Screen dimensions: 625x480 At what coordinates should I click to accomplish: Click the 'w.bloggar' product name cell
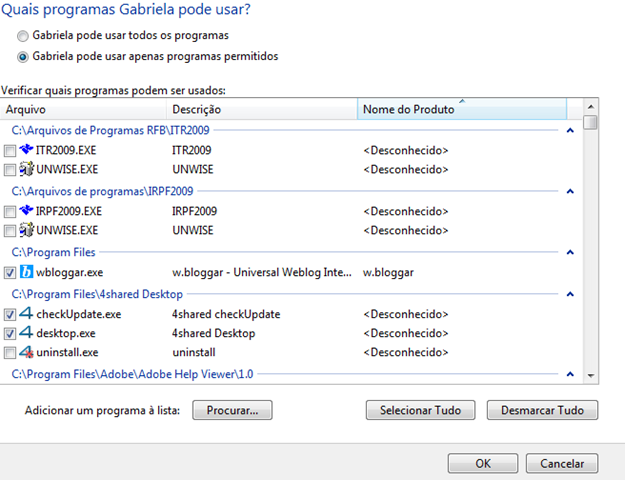coord(388,272)
